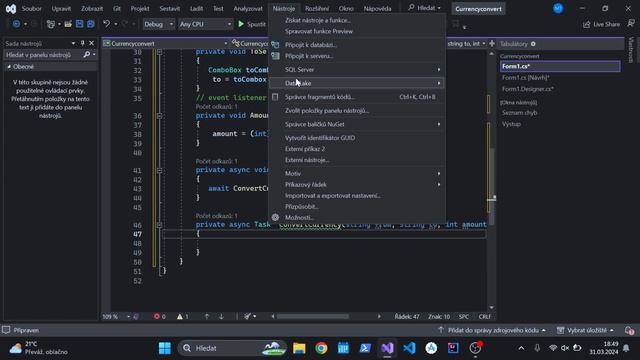Expand the undo history dropdown arrow

click(116, 24)
